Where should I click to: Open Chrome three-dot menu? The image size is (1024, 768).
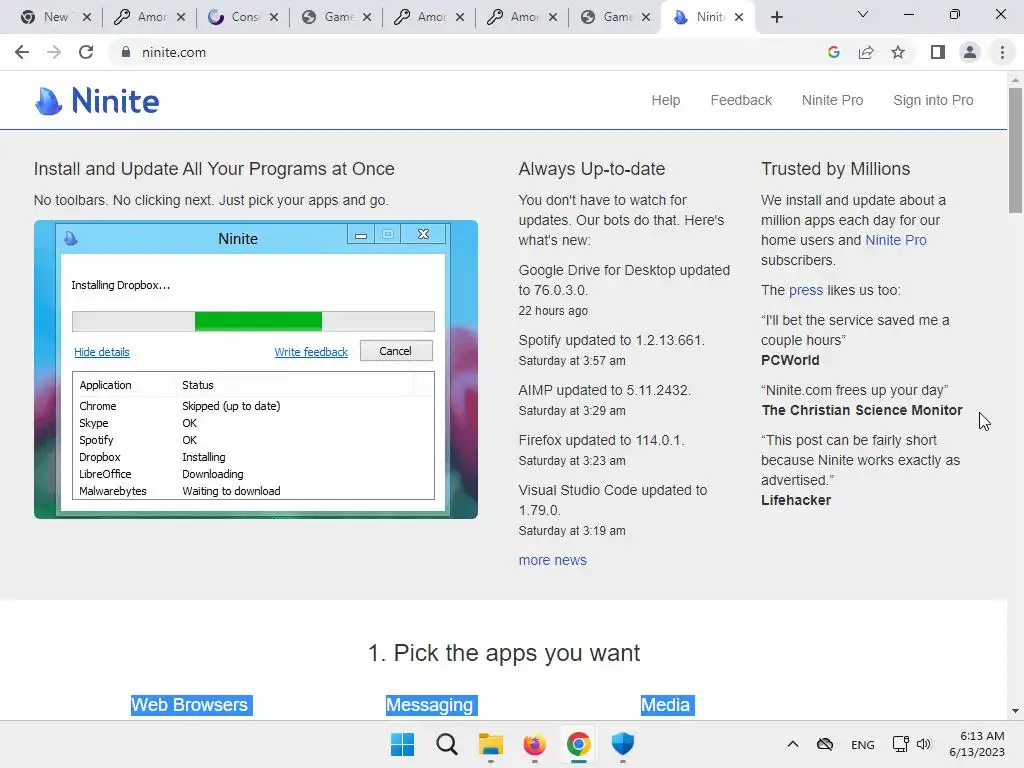1002,52
